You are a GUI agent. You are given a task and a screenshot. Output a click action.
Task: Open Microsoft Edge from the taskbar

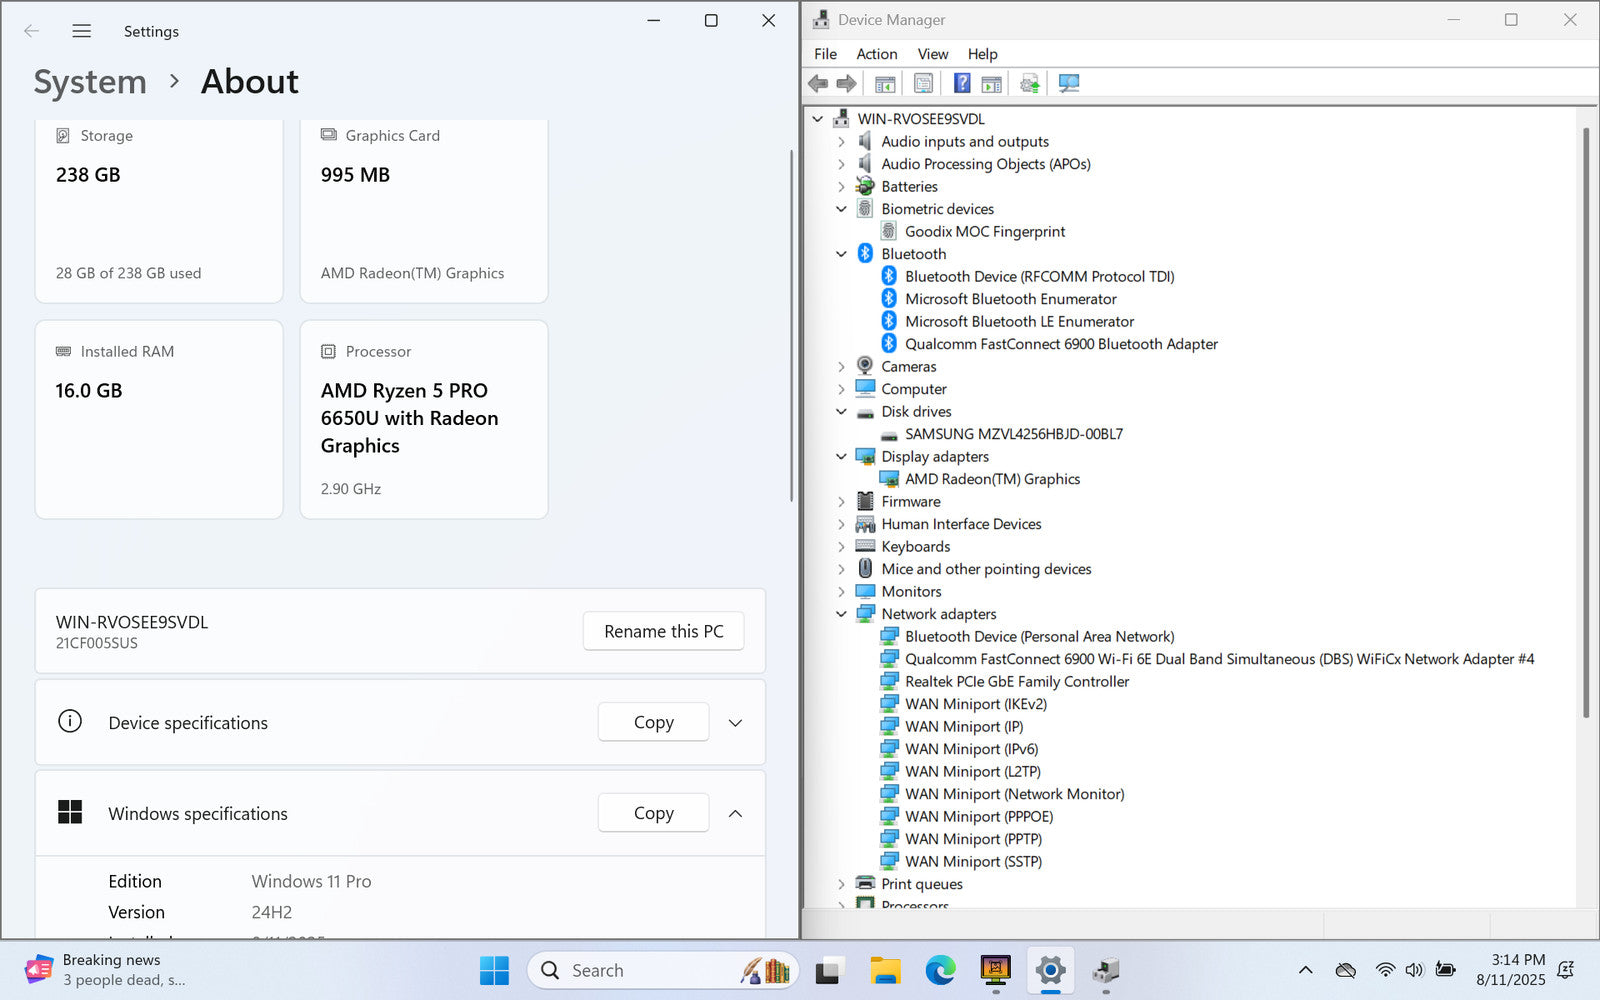click(940, 970)
